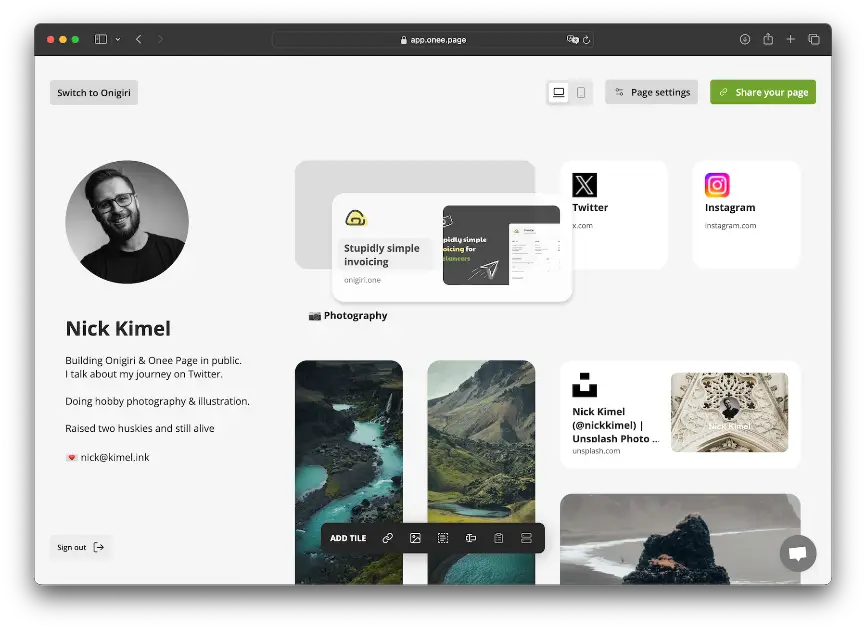The image size is (866, 630).
Task: Click the Switch to Onigiri button
Action: 93,91
